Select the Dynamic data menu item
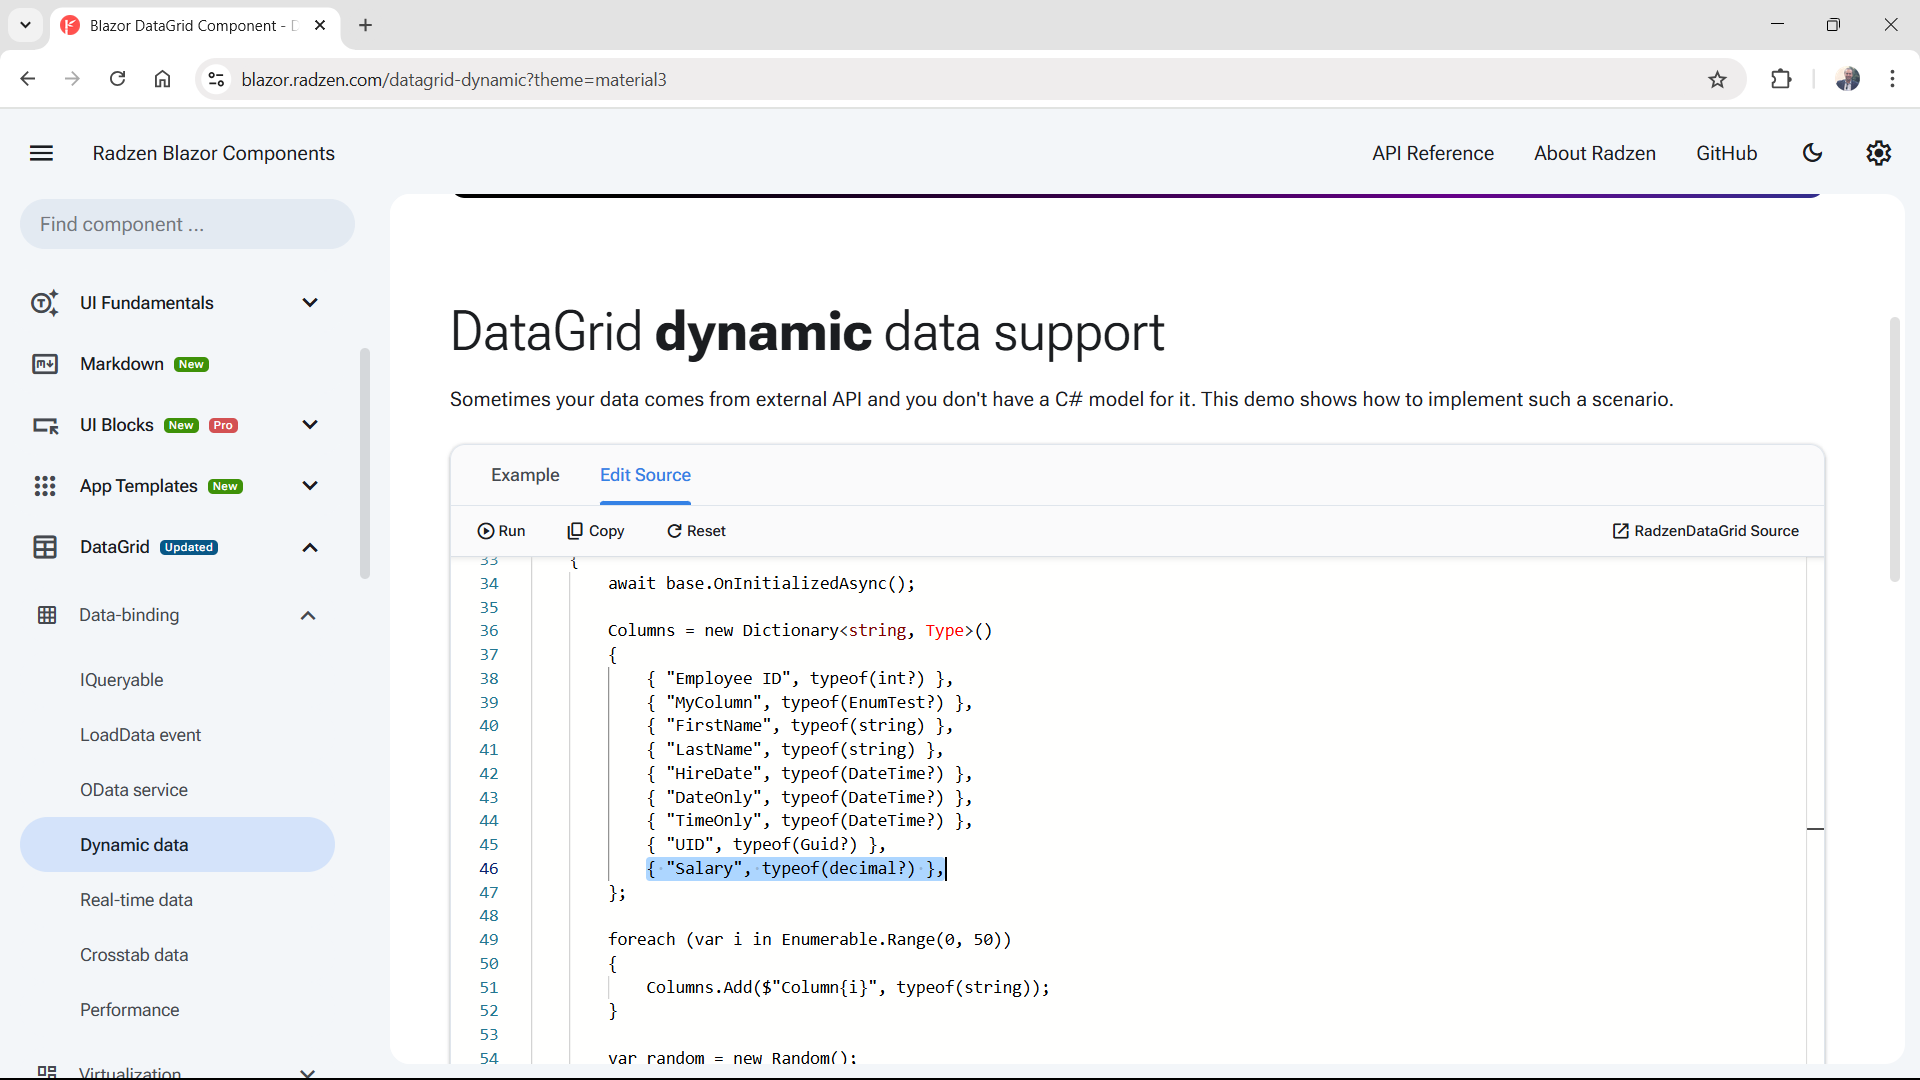Image resolution: width=1920 pixels, height=1080 pixels. 177,845
